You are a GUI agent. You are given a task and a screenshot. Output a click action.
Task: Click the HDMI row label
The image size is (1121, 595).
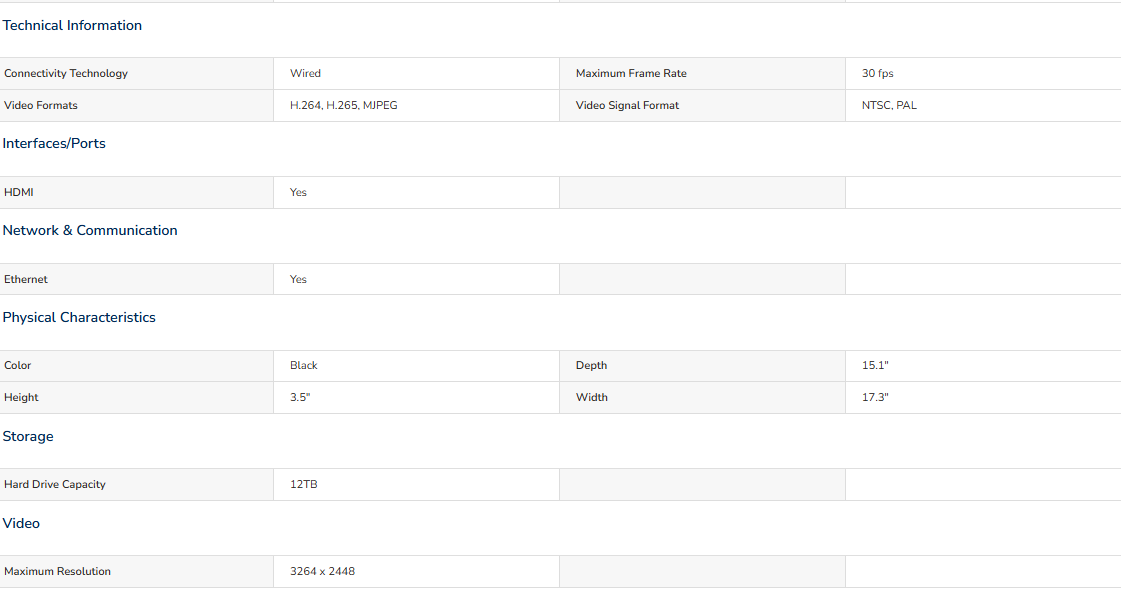click(x=19, y=192)
